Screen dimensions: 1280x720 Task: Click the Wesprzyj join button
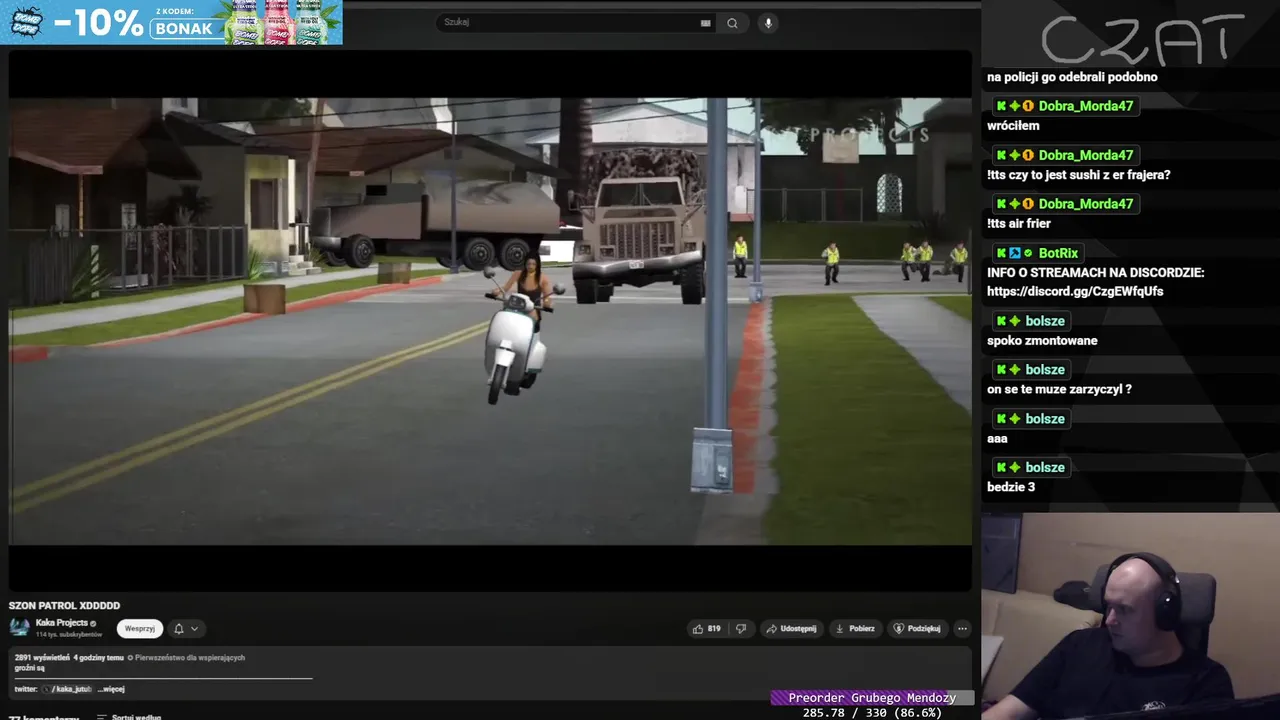[x=140, y=629]
